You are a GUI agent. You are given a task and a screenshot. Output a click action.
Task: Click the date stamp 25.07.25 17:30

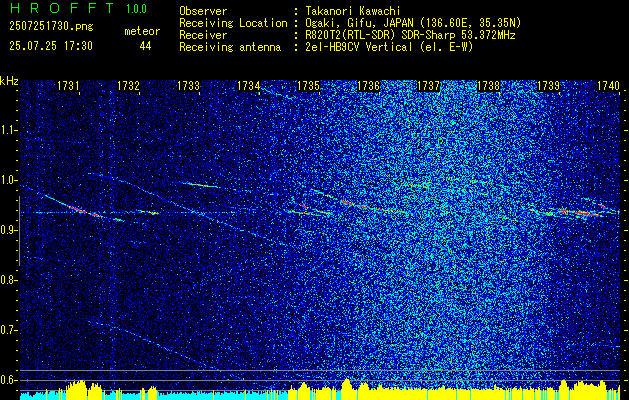click(x=51, y=46)
